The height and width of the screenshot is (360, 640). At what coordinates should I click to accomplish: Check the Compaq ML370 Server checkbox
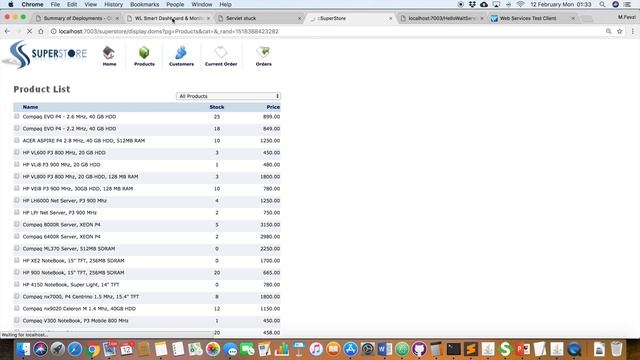[17, 248]
